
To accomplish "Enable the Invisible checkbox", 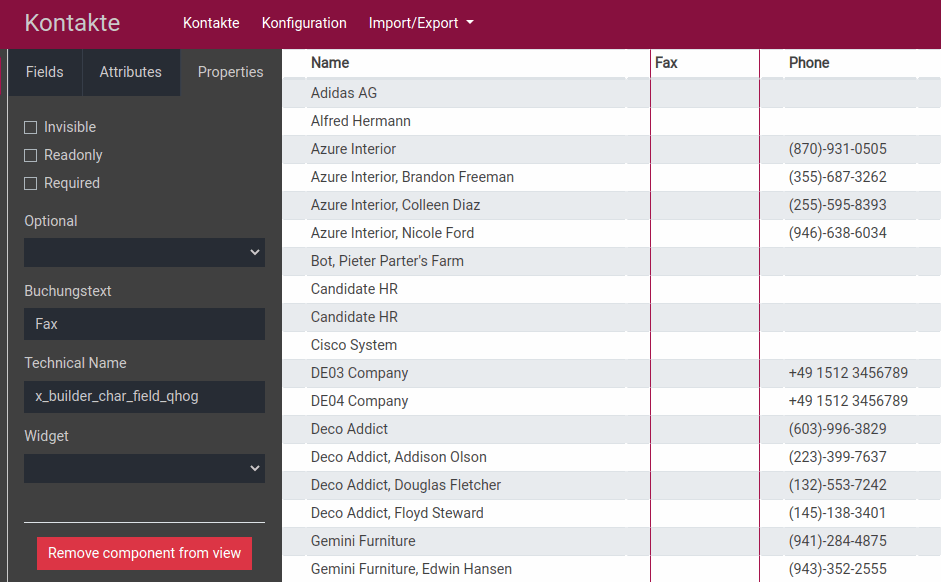I will (x=31, y=127).
